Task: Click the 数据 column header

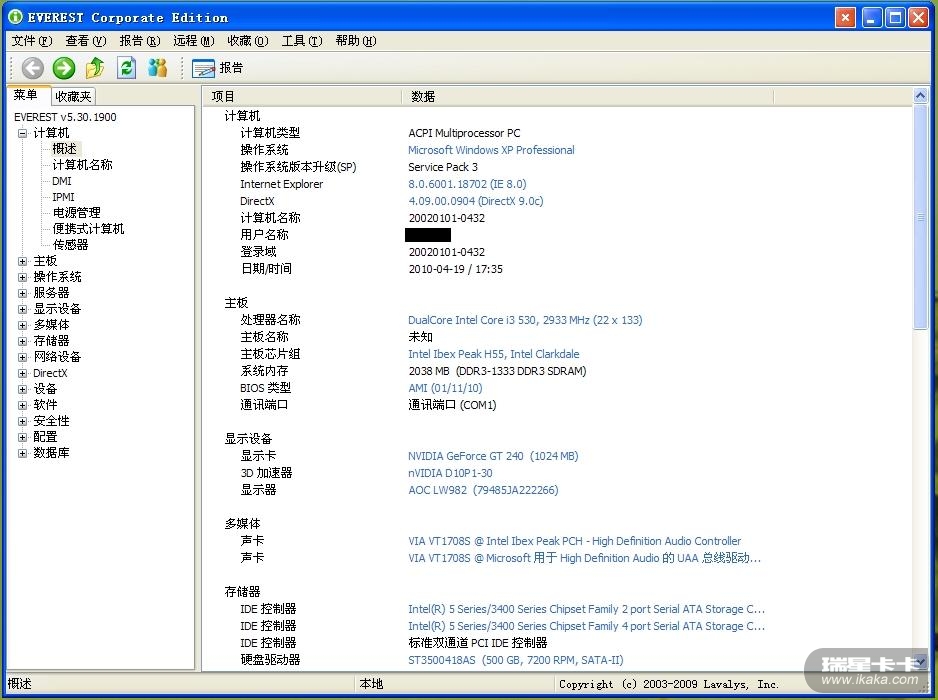Action: [588, 96]
